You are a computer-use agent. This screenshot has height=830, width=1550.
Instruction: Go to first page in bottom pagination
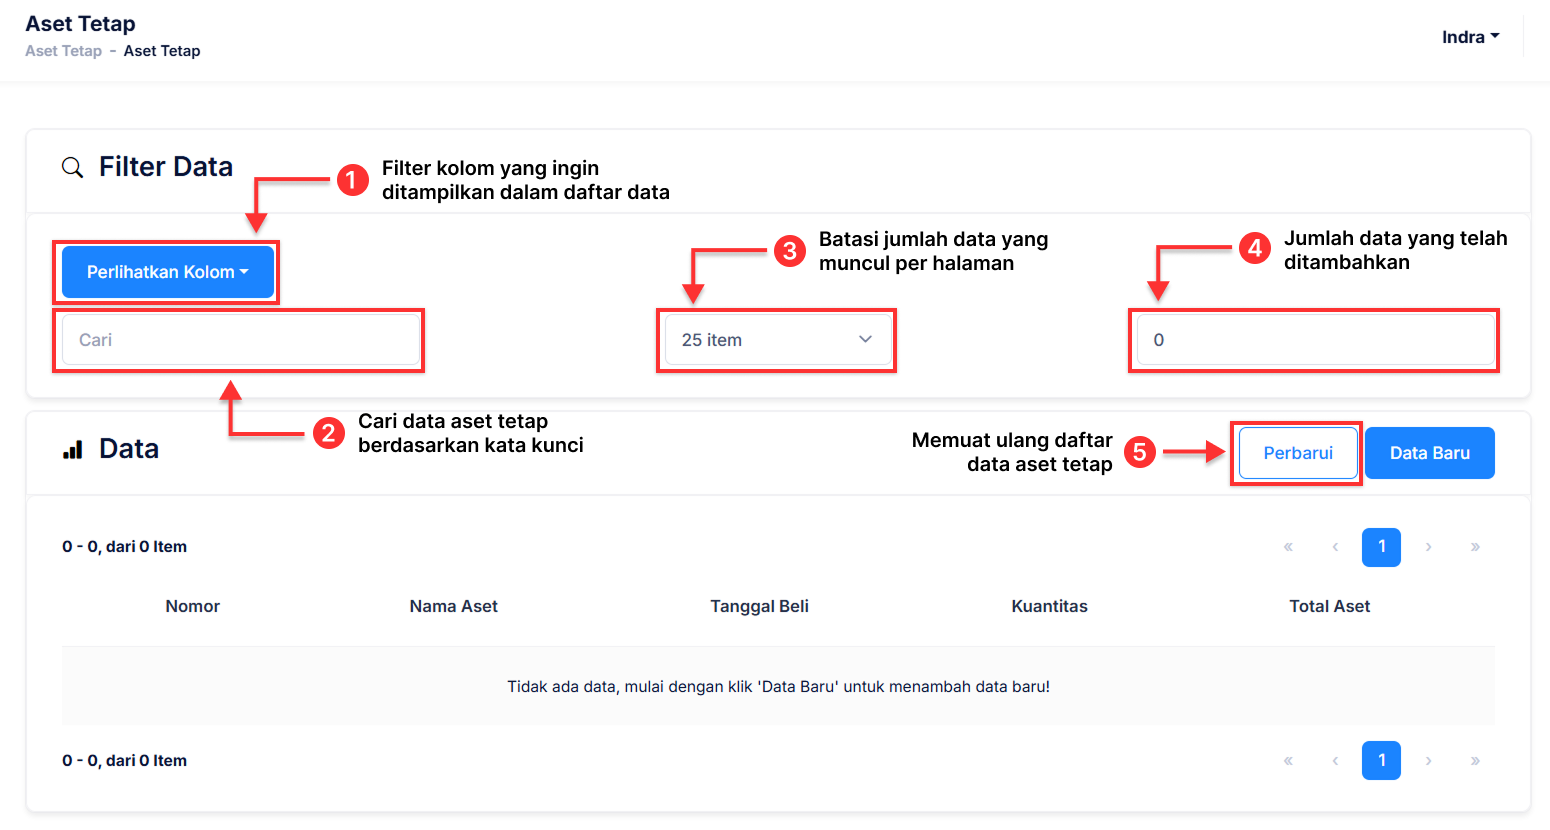point(1288,761)
